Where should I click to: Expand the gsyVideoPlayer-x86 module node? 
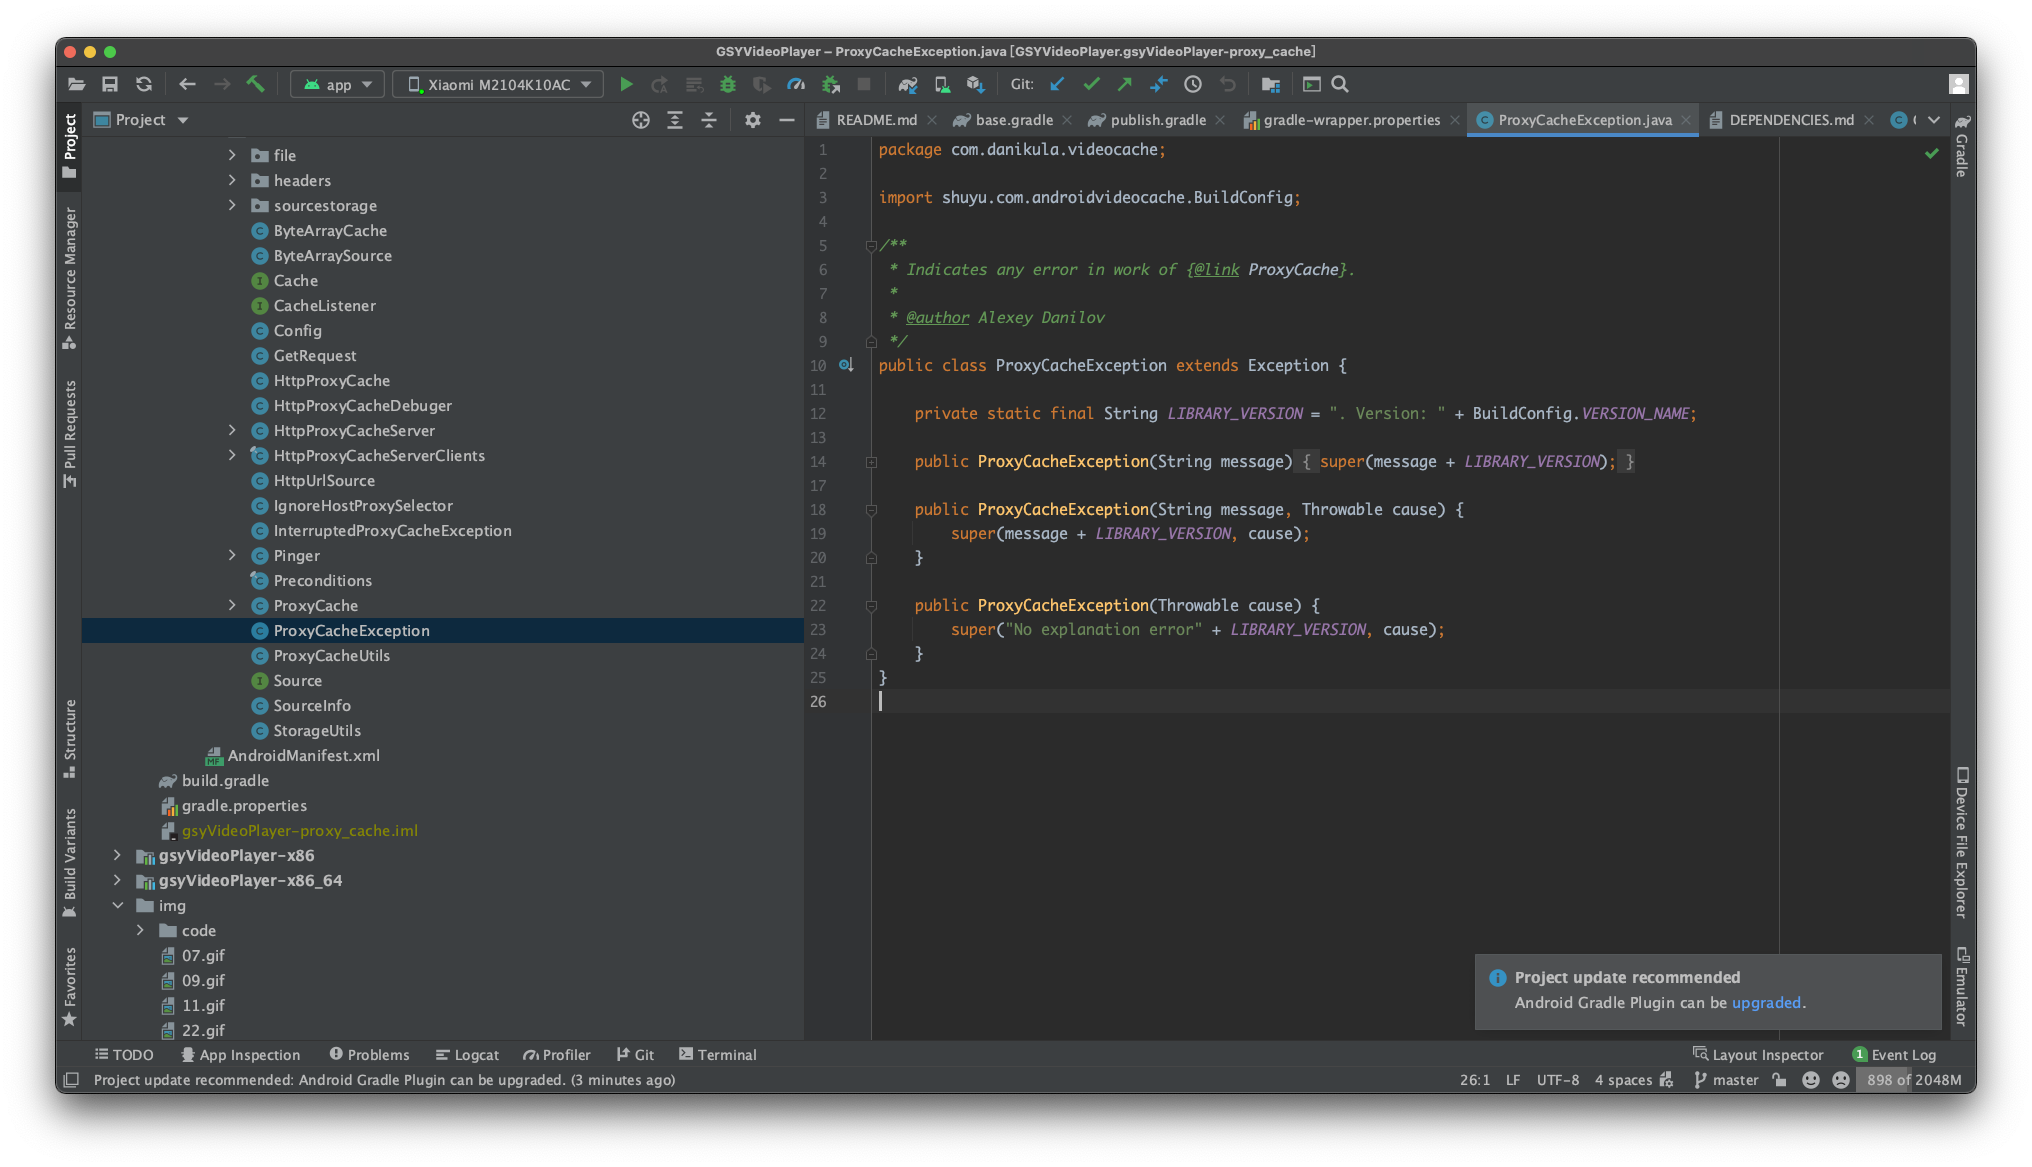117,855
